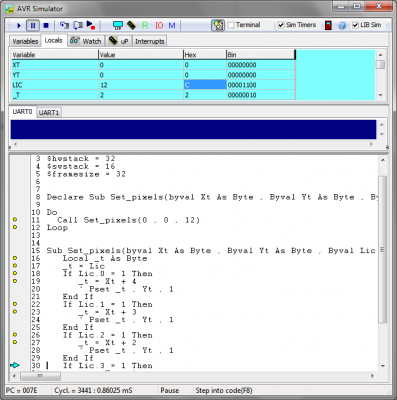Toggle the green R registers button
The height and width of the screenshot is (400, 397).
tap(145, 25)
